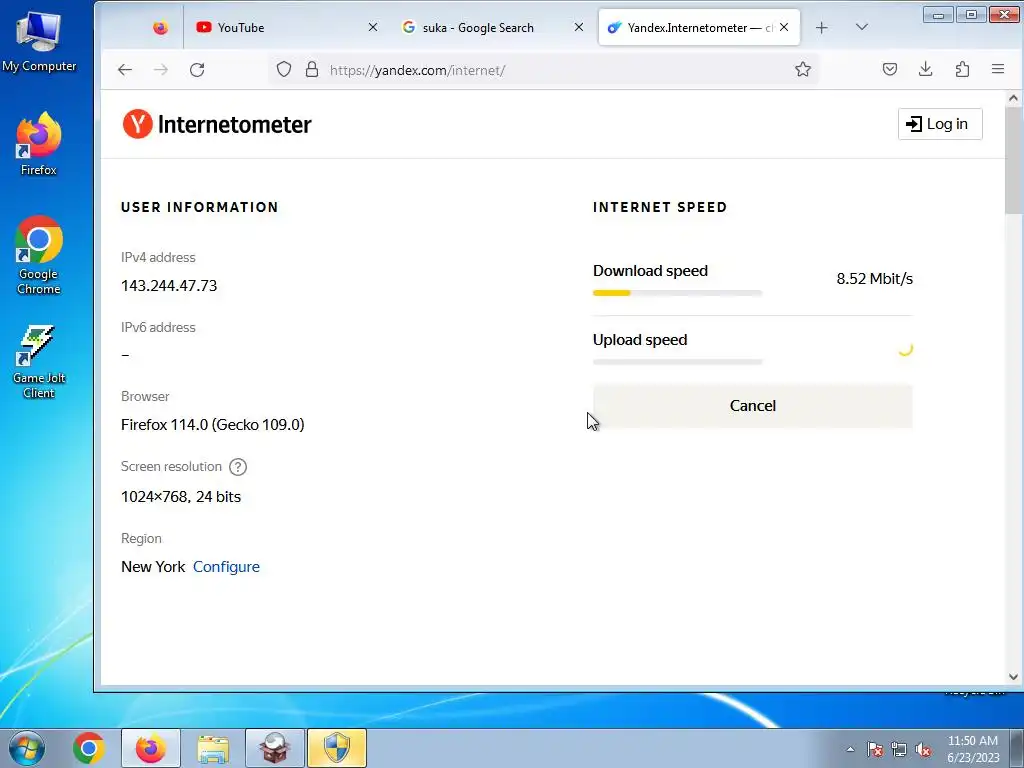Click the 8.52 Mbit/s download value
1024x768 pixels.
(874, 279)
